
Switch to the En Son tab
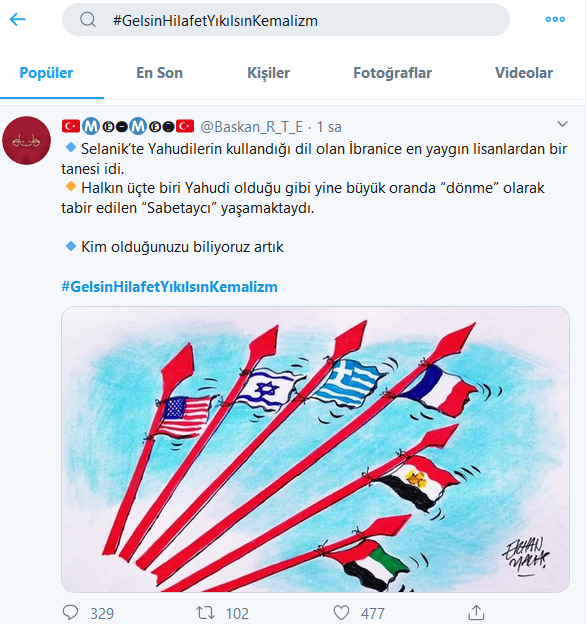pyautogui.click(x=160, y=73)
